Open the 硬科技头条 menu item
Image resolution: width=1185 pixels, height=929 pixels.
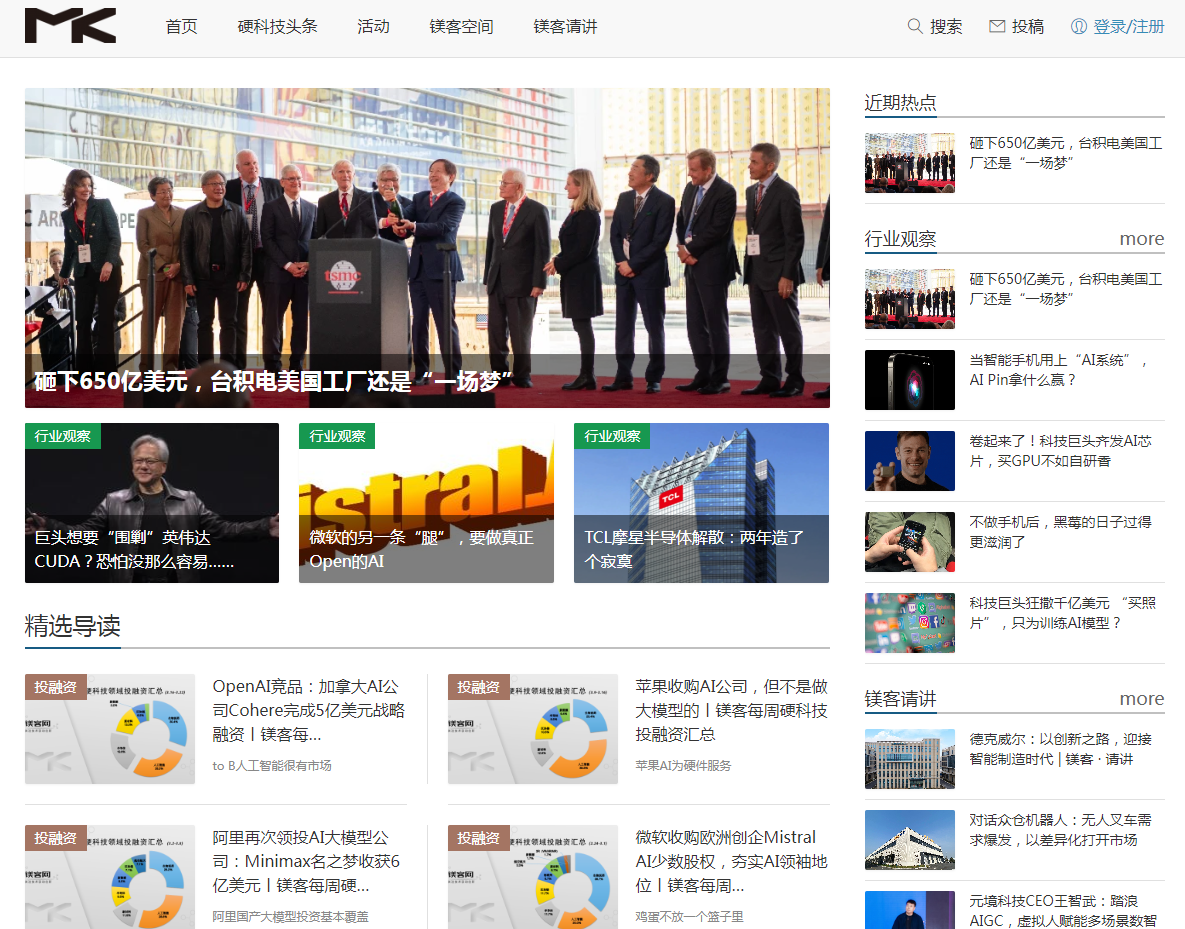(277, 26)
